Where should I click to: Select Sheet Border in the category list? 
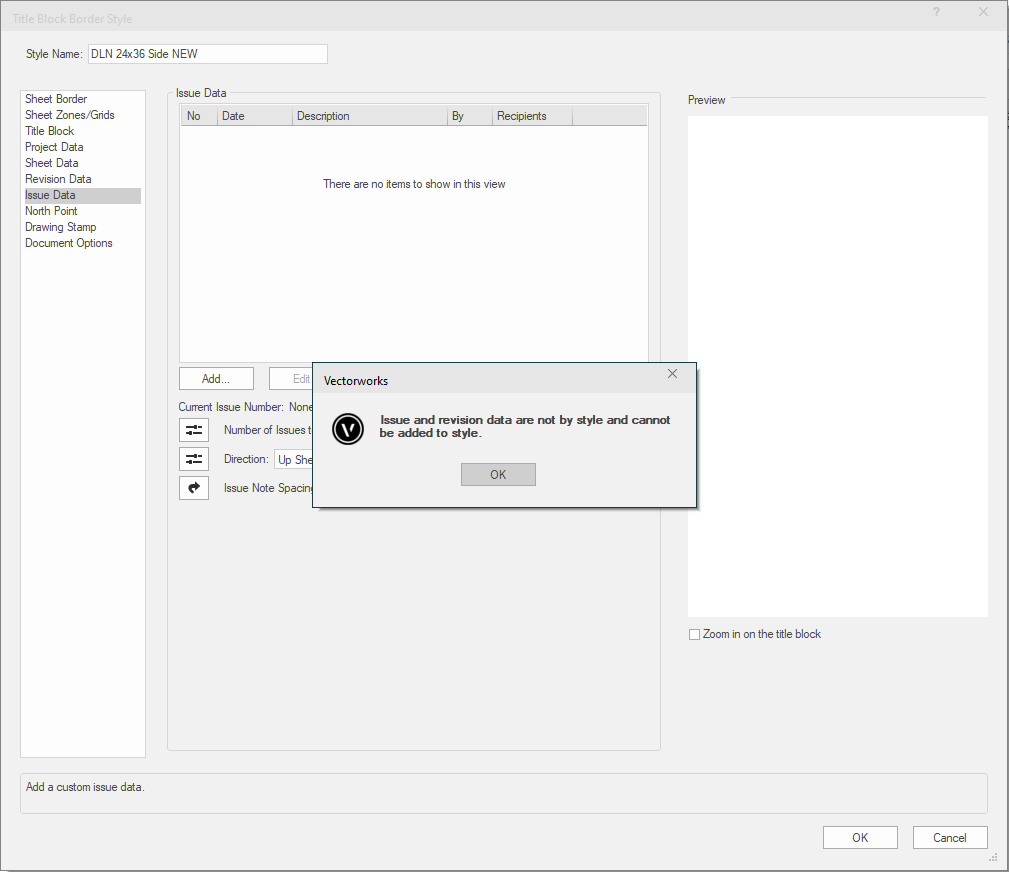(55, 98)
